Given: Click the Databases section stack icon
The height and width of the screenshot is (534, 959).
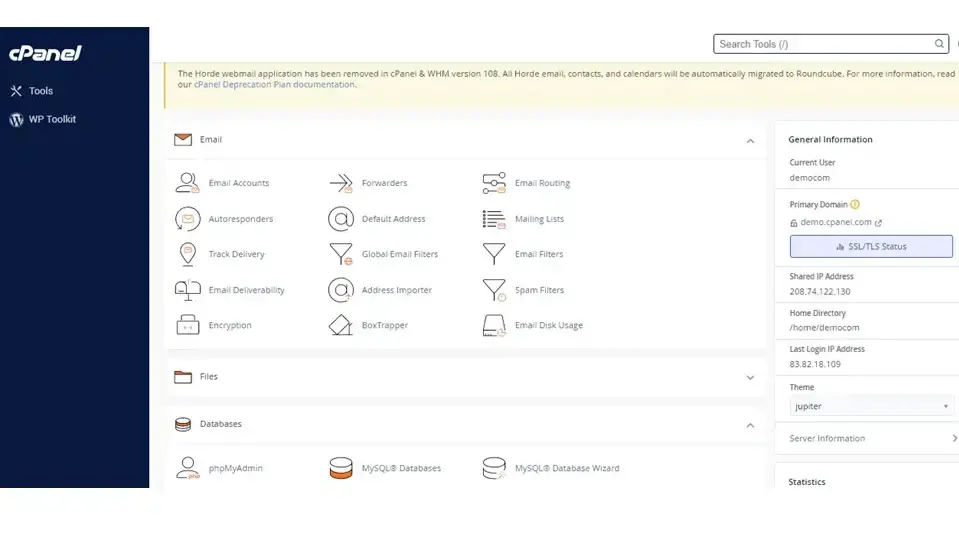Looking at the screenshot, I should [x=183, y=424].
